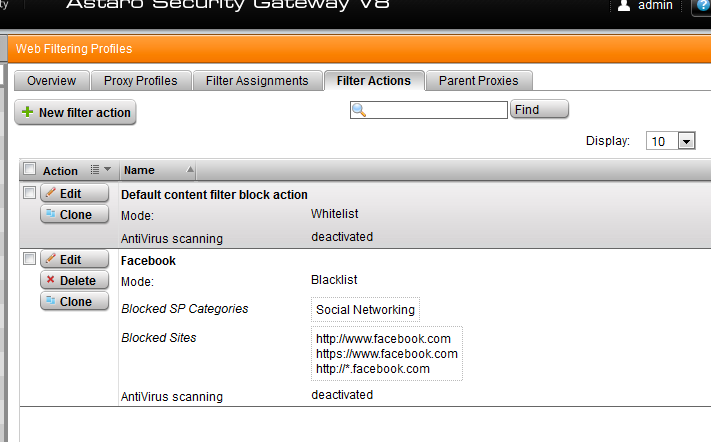Delete the Facebook filter action

tap(75, 281)
